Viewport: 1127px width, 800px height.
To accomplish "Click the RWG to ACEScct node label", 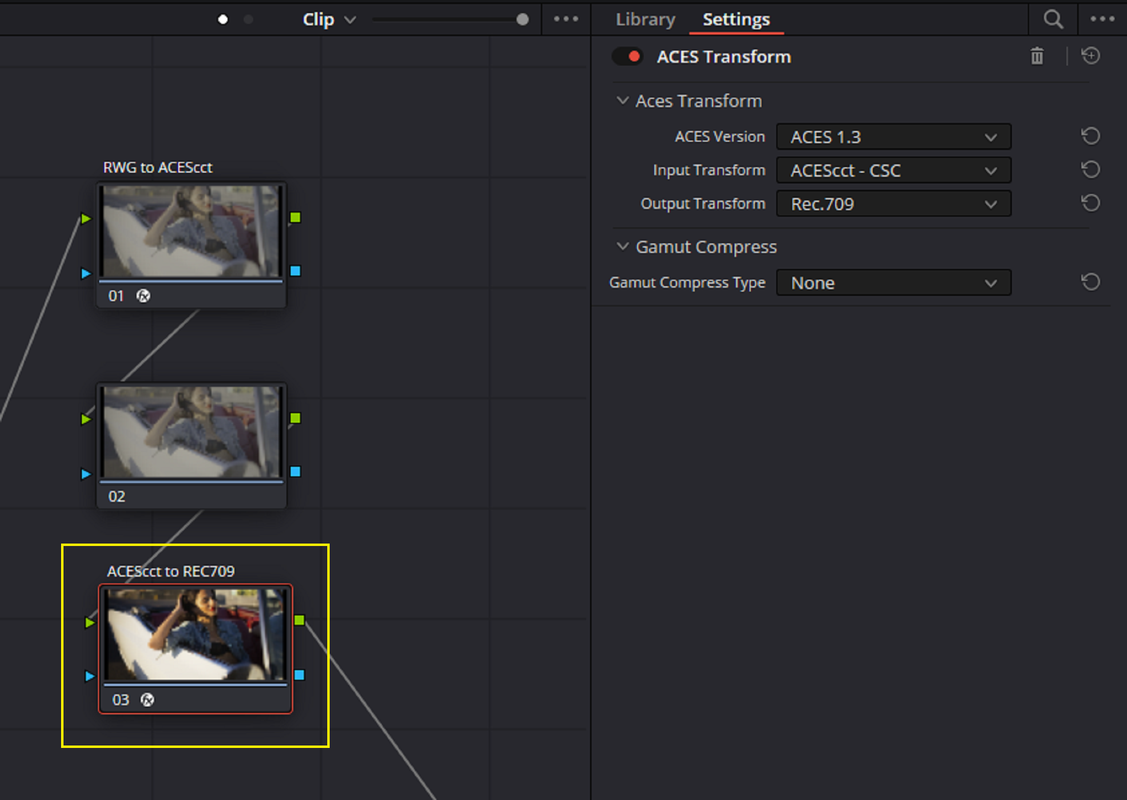I will pos(157,167).
